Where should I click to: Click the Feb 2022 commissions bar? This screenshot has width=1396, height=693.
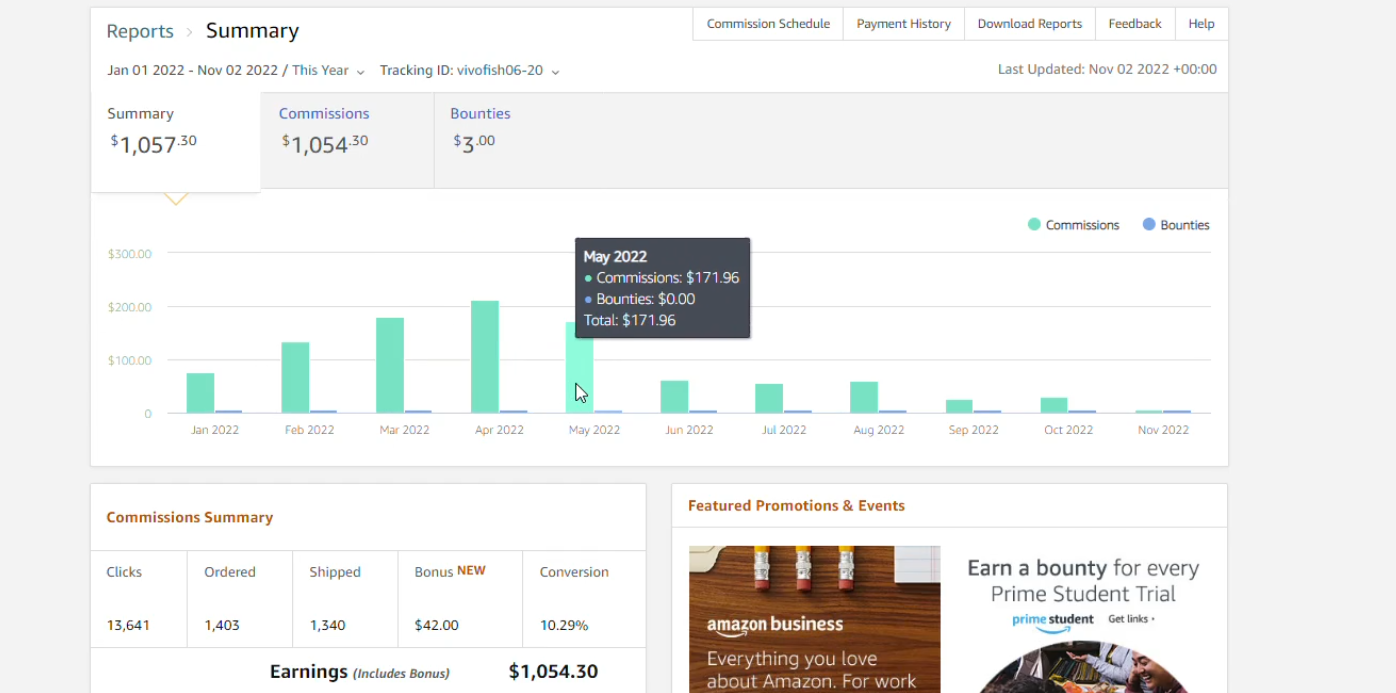295,378
